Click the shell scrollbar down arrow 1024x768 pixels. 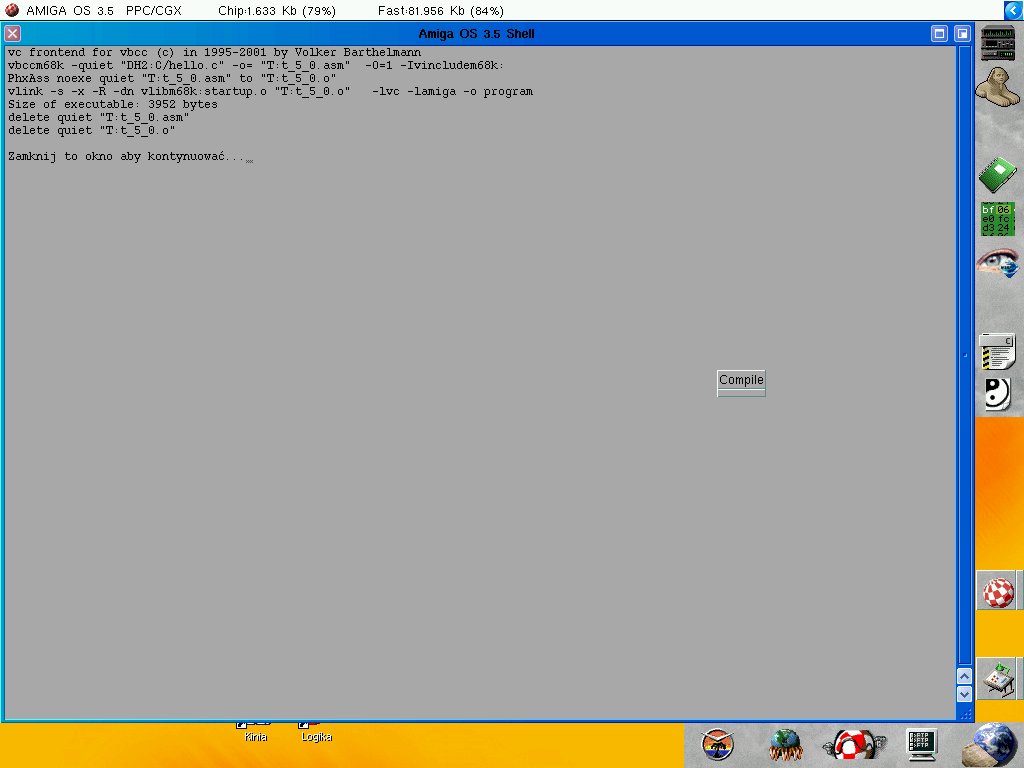click(964, 694)
